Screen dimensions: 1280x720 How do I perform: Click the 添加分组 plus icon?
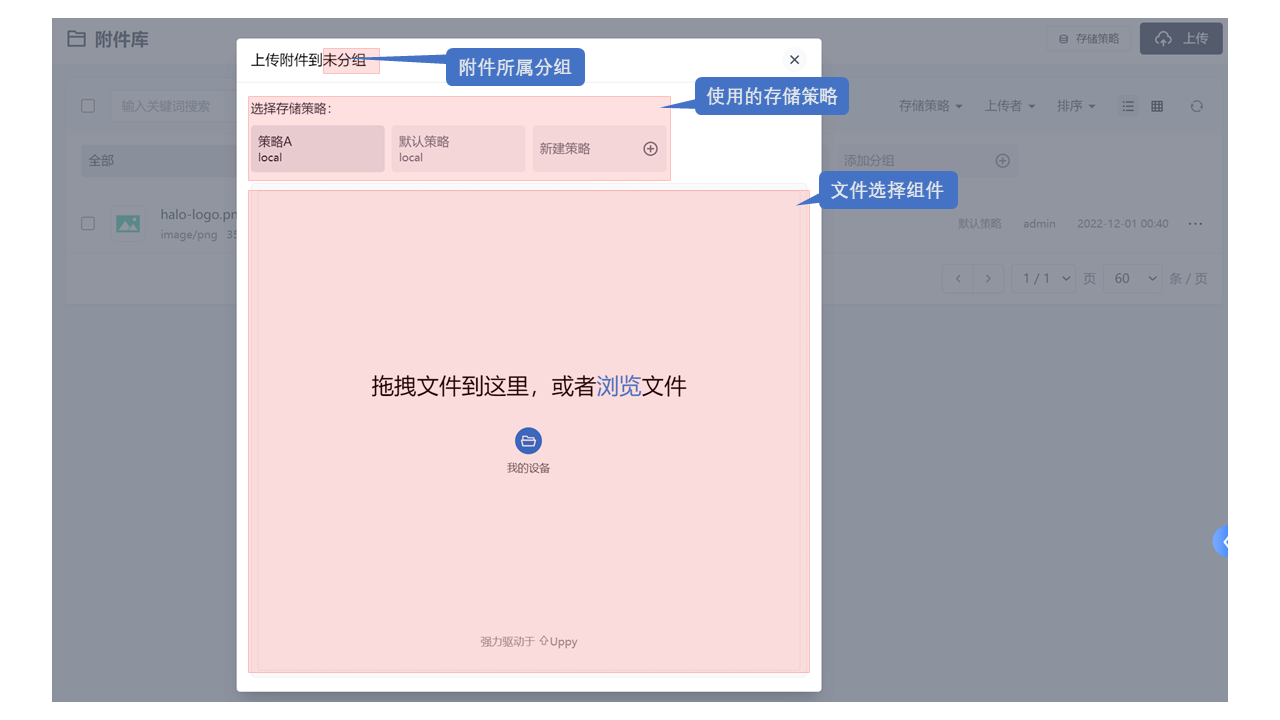point(1003,160)
